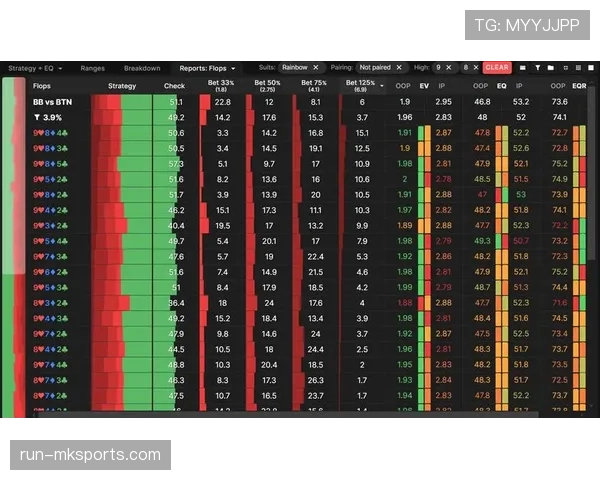Viewport: 600px width, 480px height.
Task: Remove the Not paired filter
Action: [398, 68]
